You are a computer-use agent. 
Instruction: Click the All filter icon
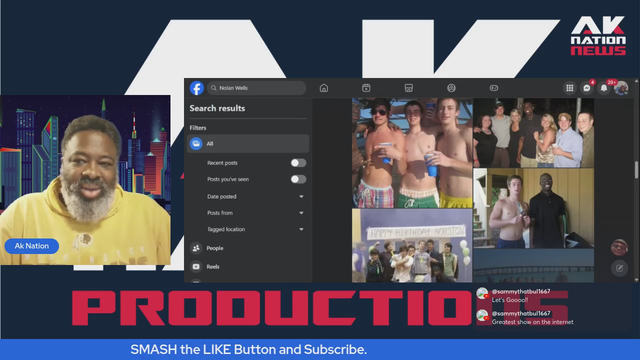click(x=196, y=144)
